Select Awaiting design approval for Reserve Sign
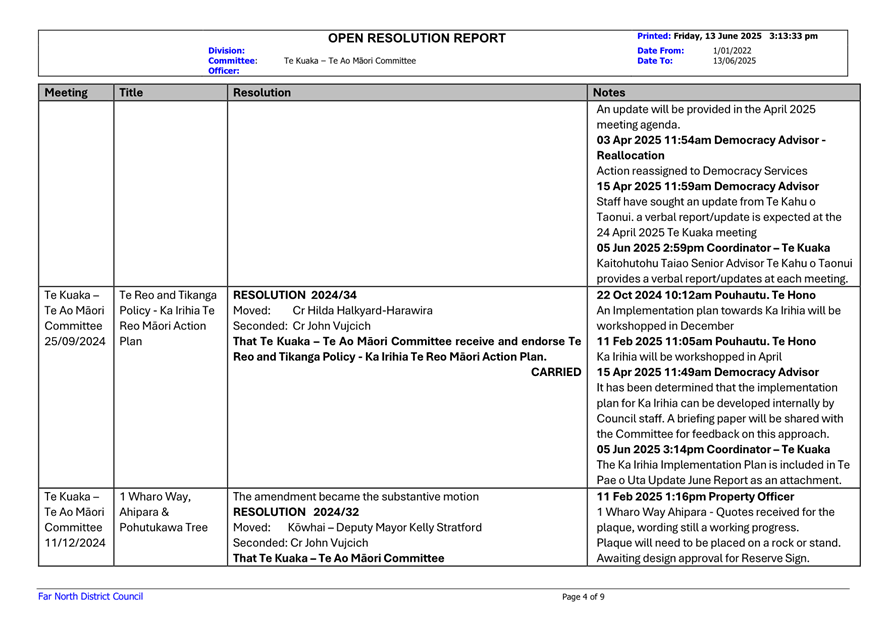Screen dimensions: 885x626 tap(703, 558)
